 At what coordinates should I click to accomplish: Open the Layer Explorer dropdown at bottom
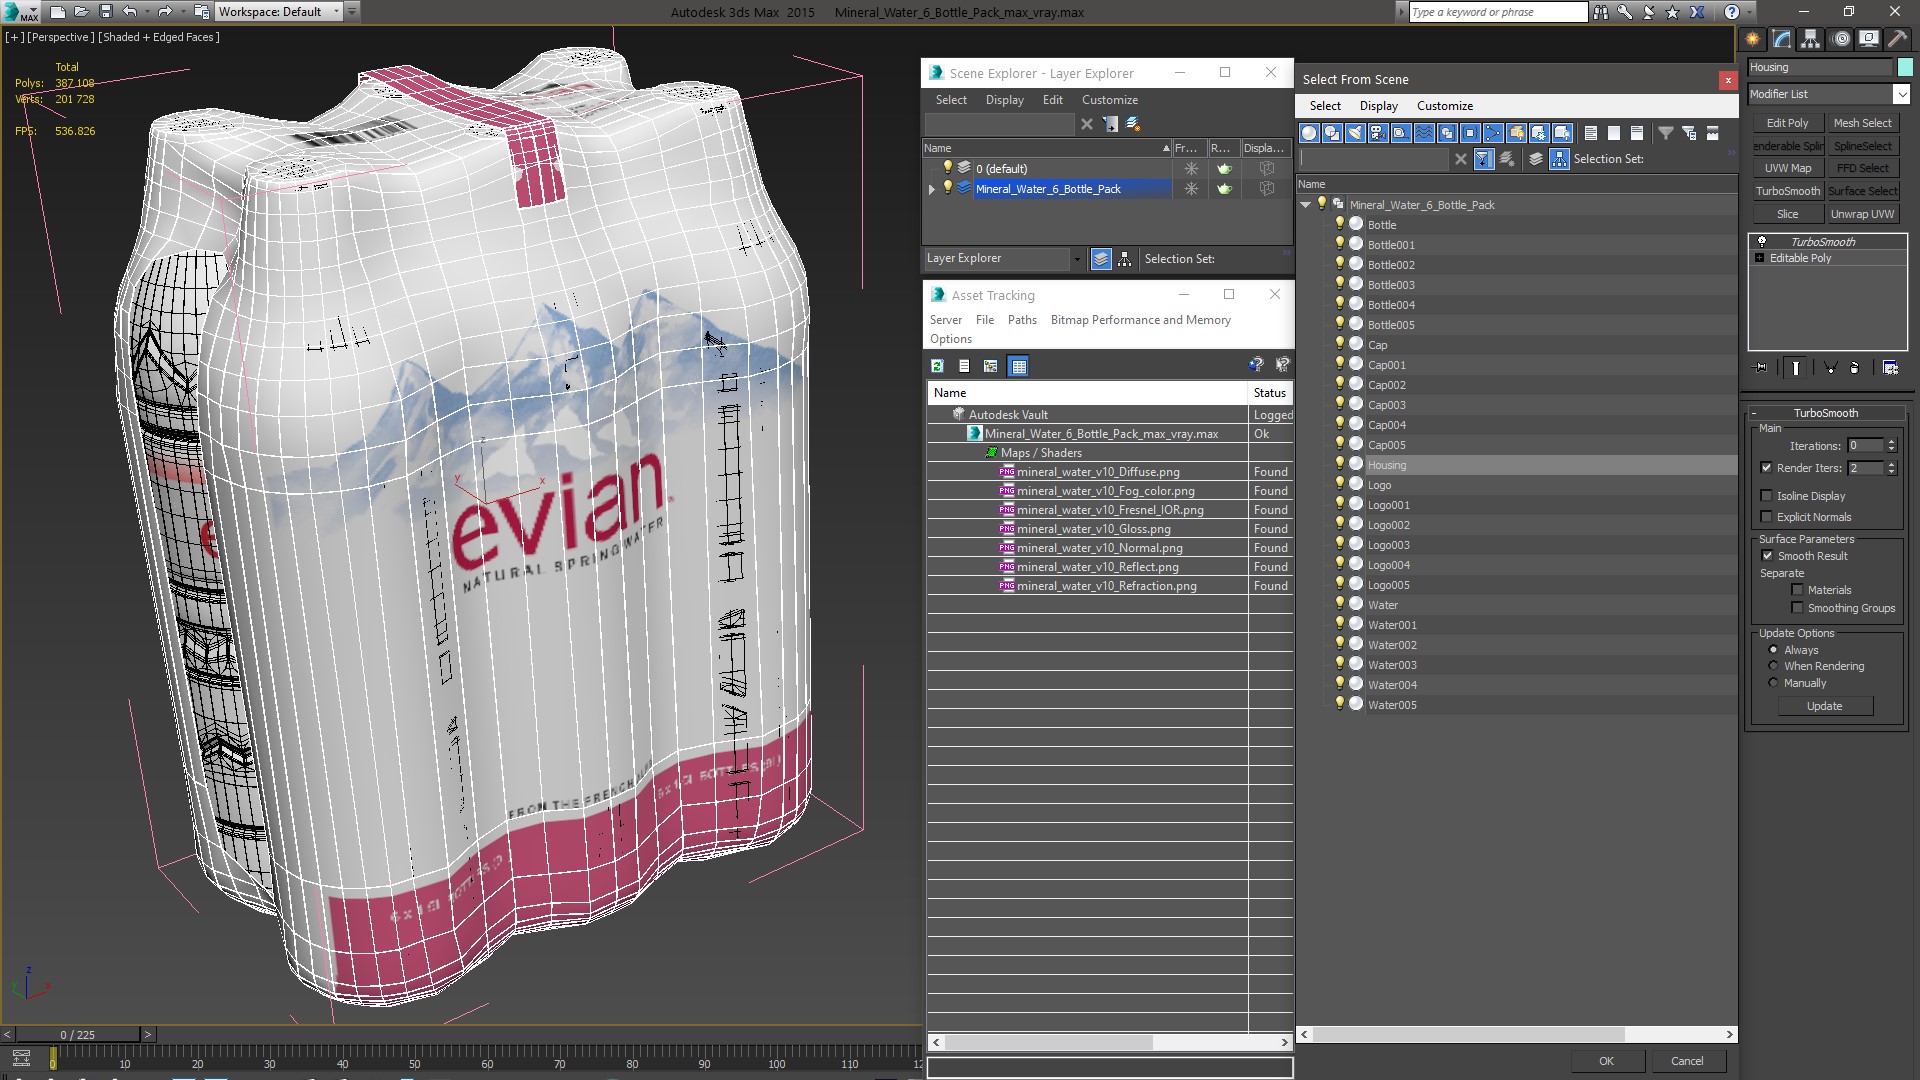point(1077,259)
